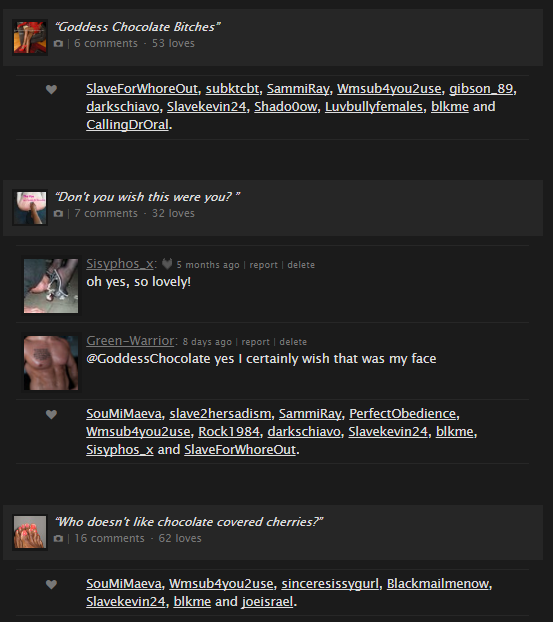
Task: Click the heart icon beside the SouMiMaeva, Wmsub4you2use loves list
Action: (51, 585)
